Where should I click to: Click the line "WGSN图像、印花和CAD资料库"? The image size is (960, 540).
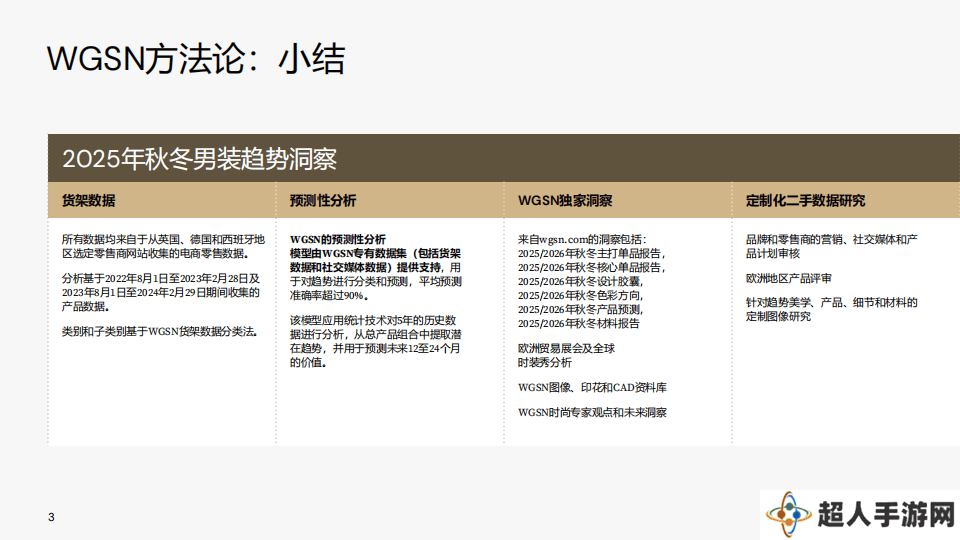[x=593, y=388]
